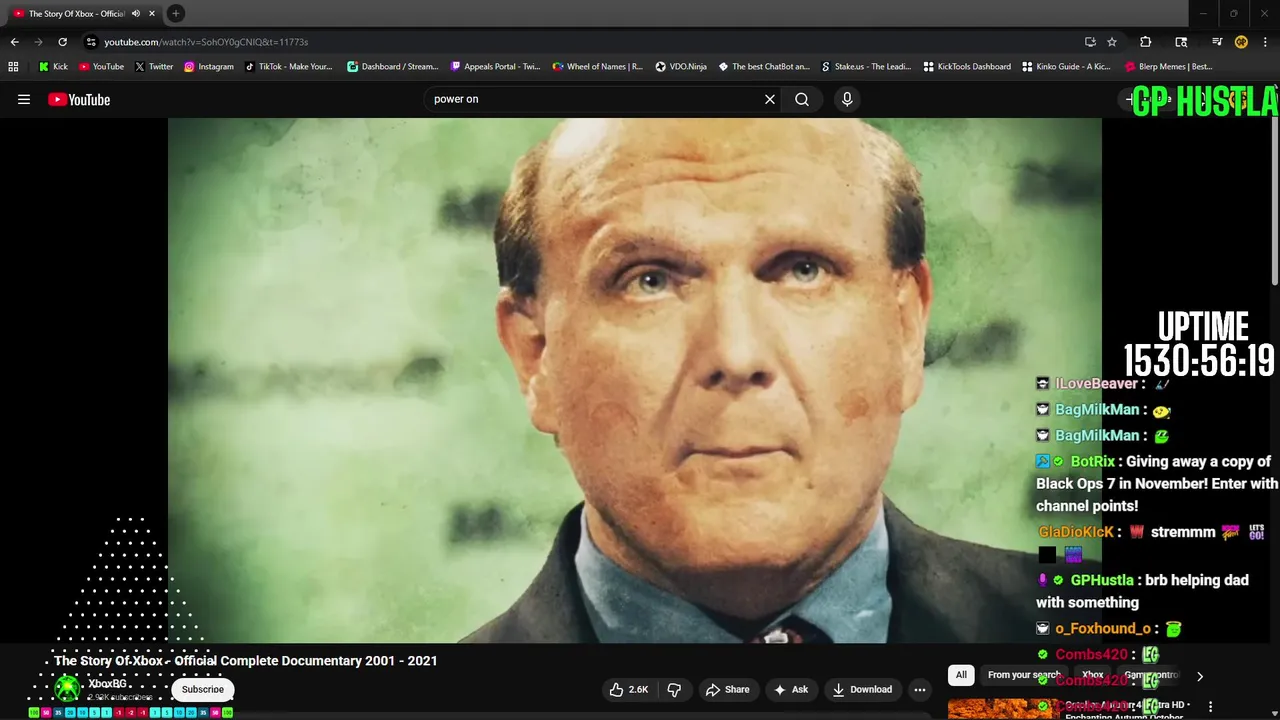Select the 'All' filter chip
Screen dimensions: 1280x720
pos(961,675)
